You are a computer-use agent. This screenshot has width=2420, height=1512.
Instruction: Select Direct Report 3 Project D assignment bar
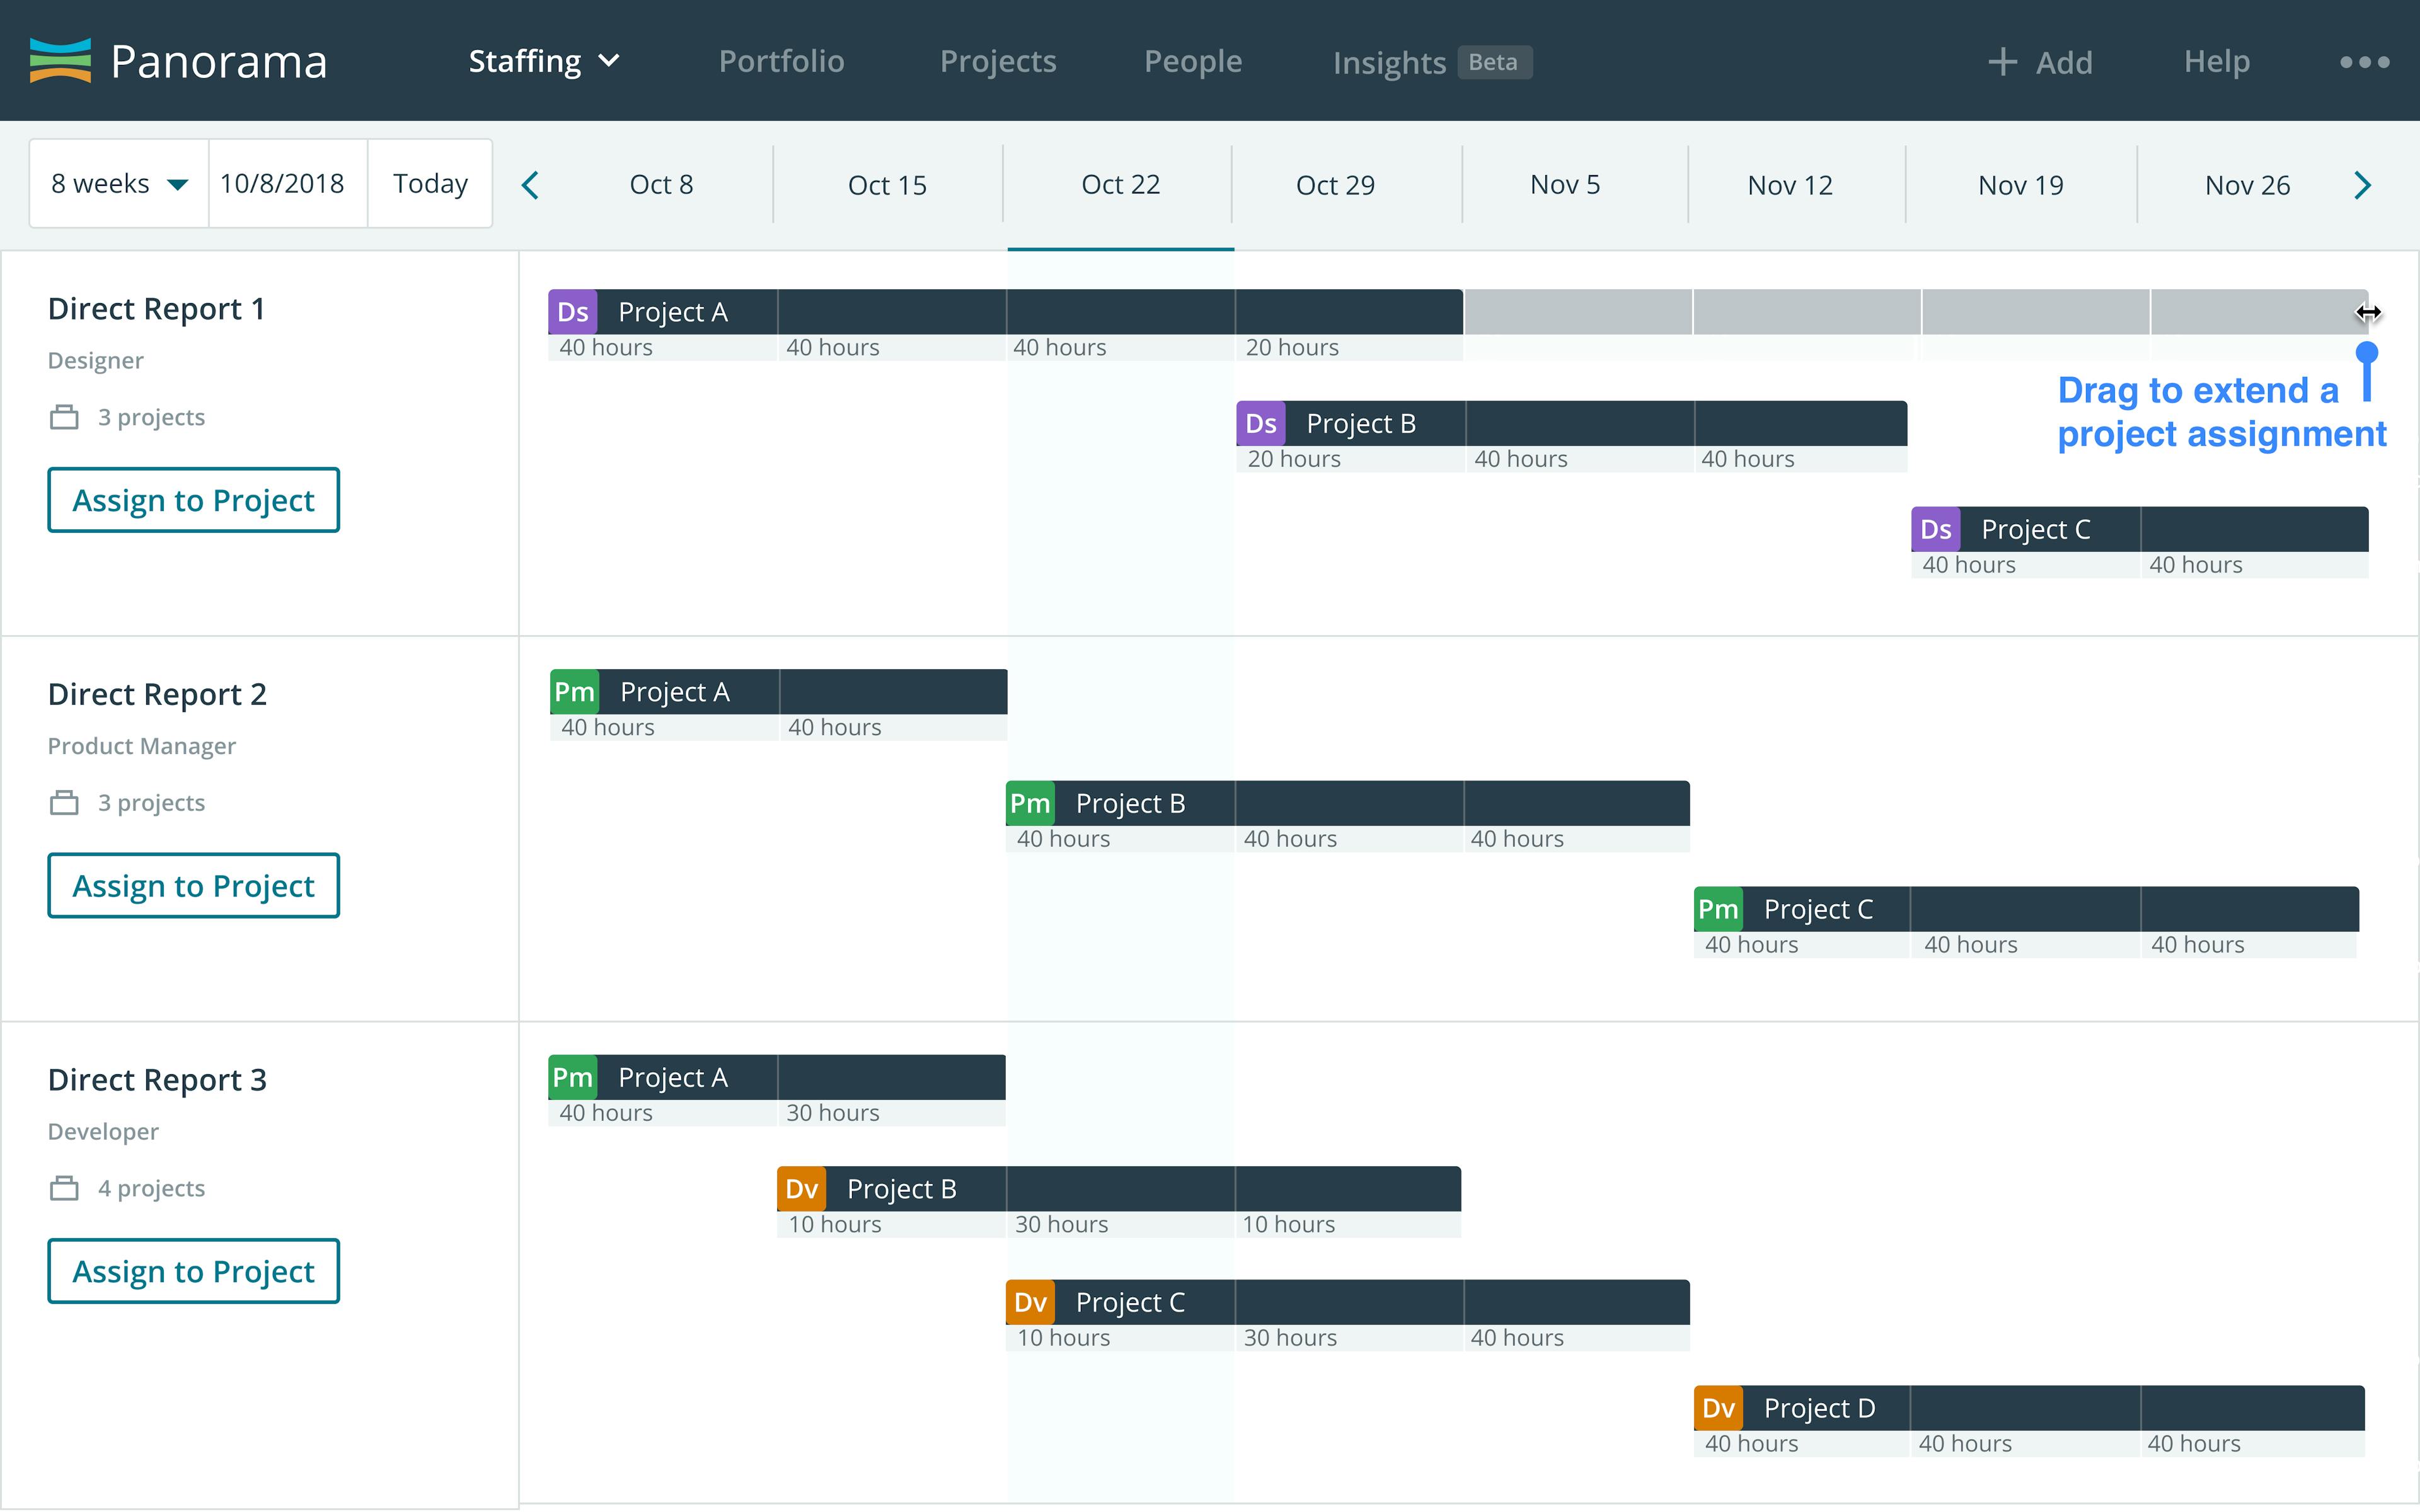pyautogui.click(x=2029, y=1408)
